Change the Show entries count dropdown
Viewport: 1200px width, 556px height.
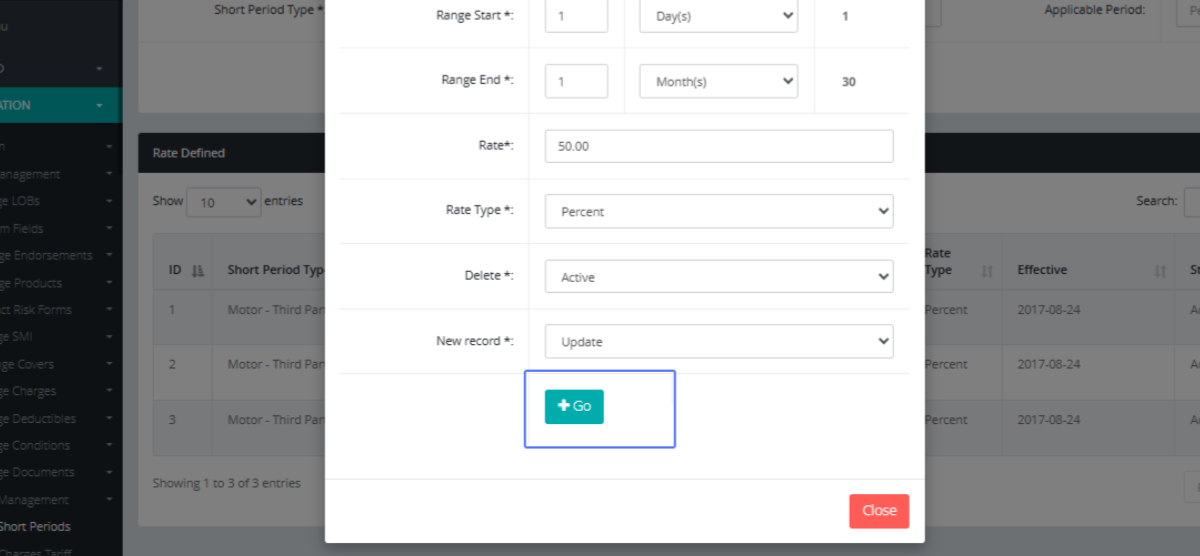[223, 202]
